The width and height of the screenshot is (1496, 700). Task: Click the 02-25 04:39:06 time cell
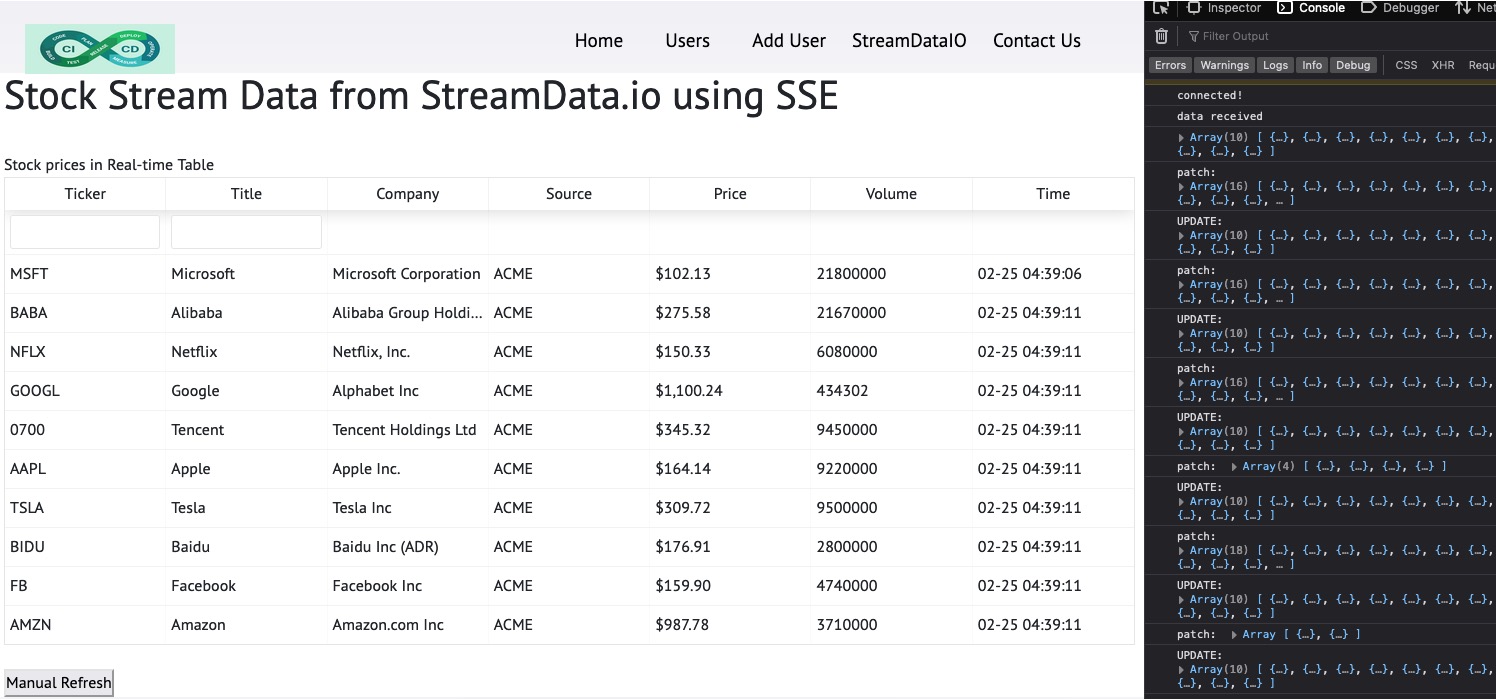pos(1053,274)
